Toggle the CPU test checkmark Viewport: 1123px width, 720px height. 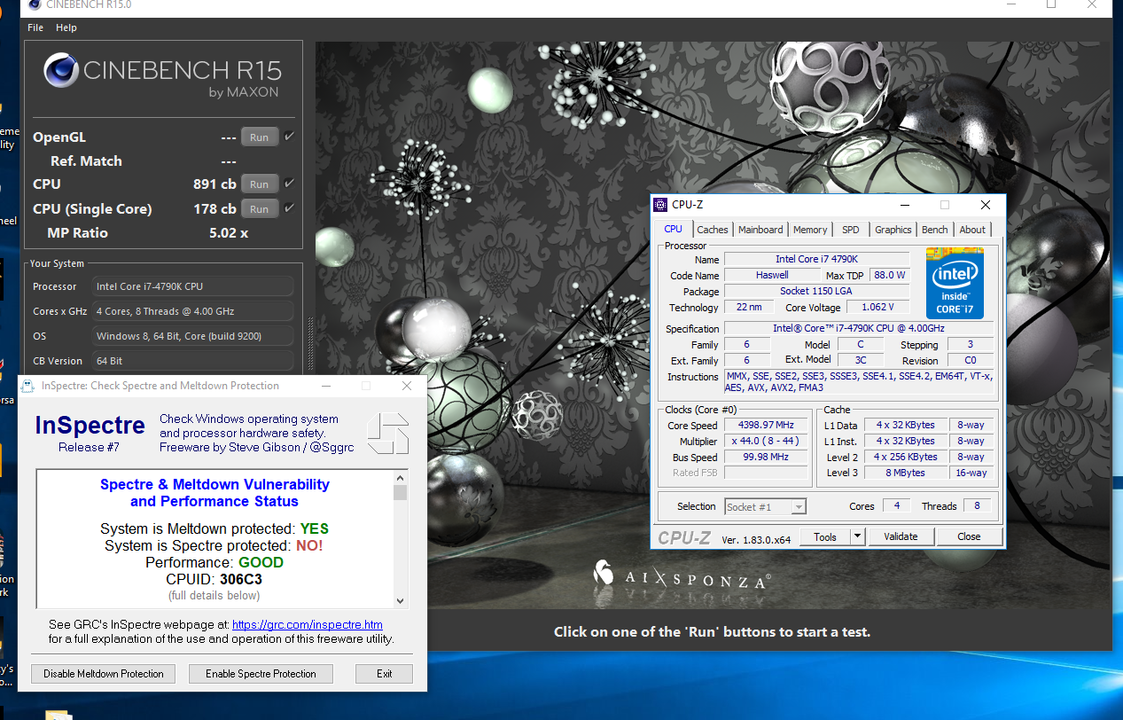click(289, 183)
